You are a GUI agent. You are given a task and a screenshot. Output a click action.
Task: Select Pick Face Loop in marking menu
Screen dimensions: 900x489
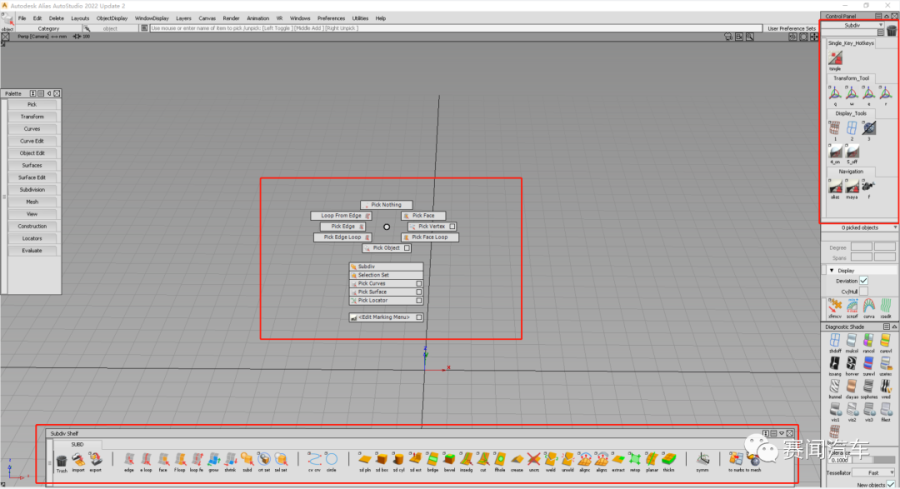tap(429, 238)
